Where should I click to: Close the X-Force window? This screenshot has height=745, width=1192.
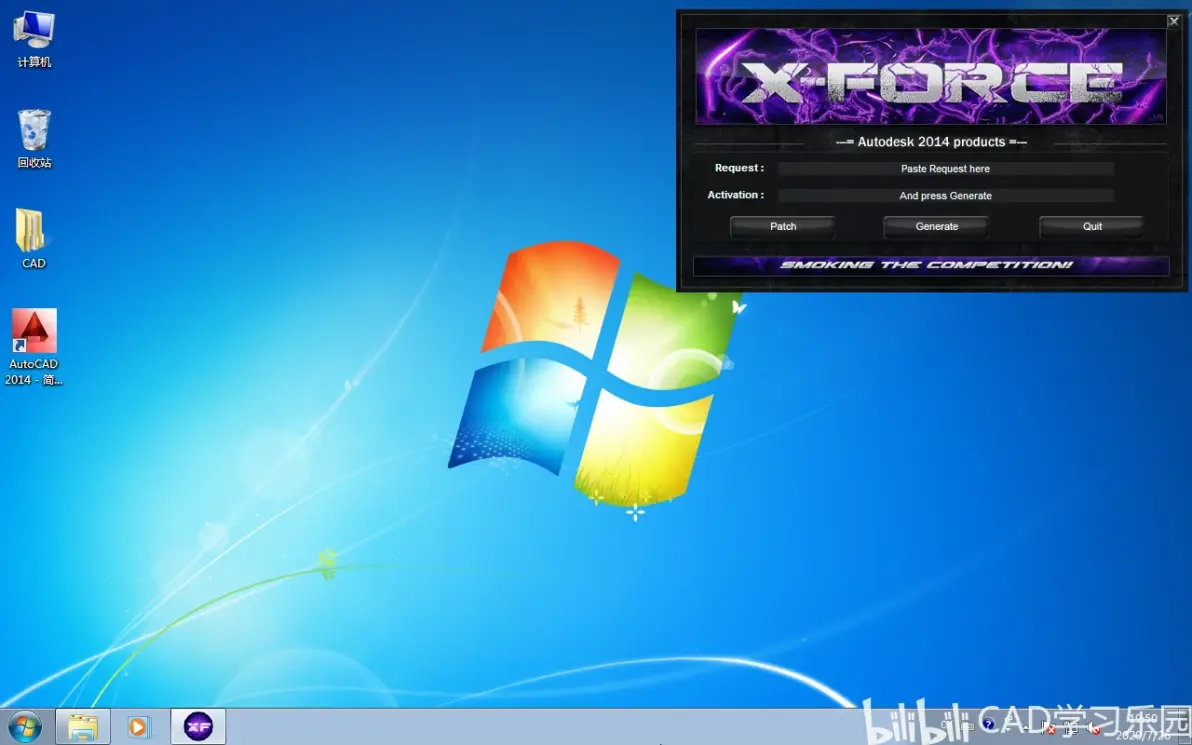click(x=1174, y=21)
